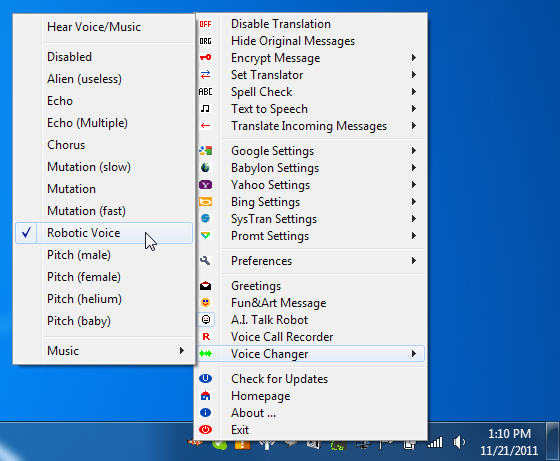This screenshot has height=461, width=560.
Task: Click the purple Yahoo icon
Action: click(x=205, y=185)
